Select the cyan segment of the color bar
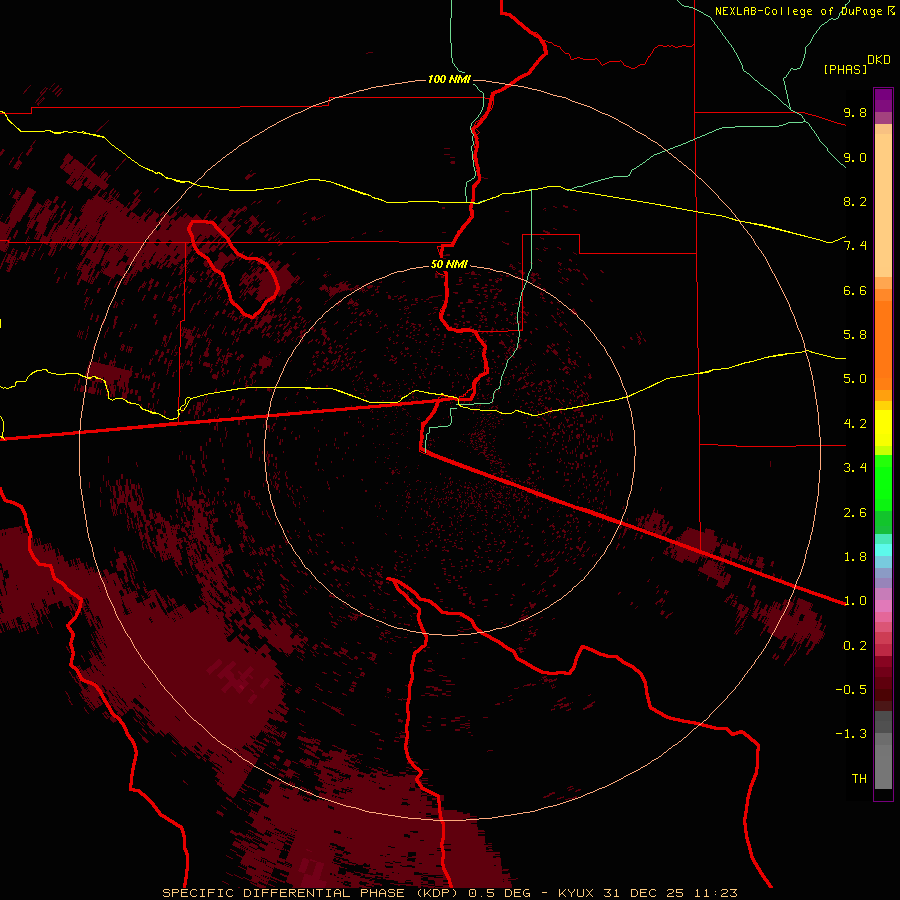Image resolution: width=900 pixels, height=900 pixels. click(x=883, y=549)
